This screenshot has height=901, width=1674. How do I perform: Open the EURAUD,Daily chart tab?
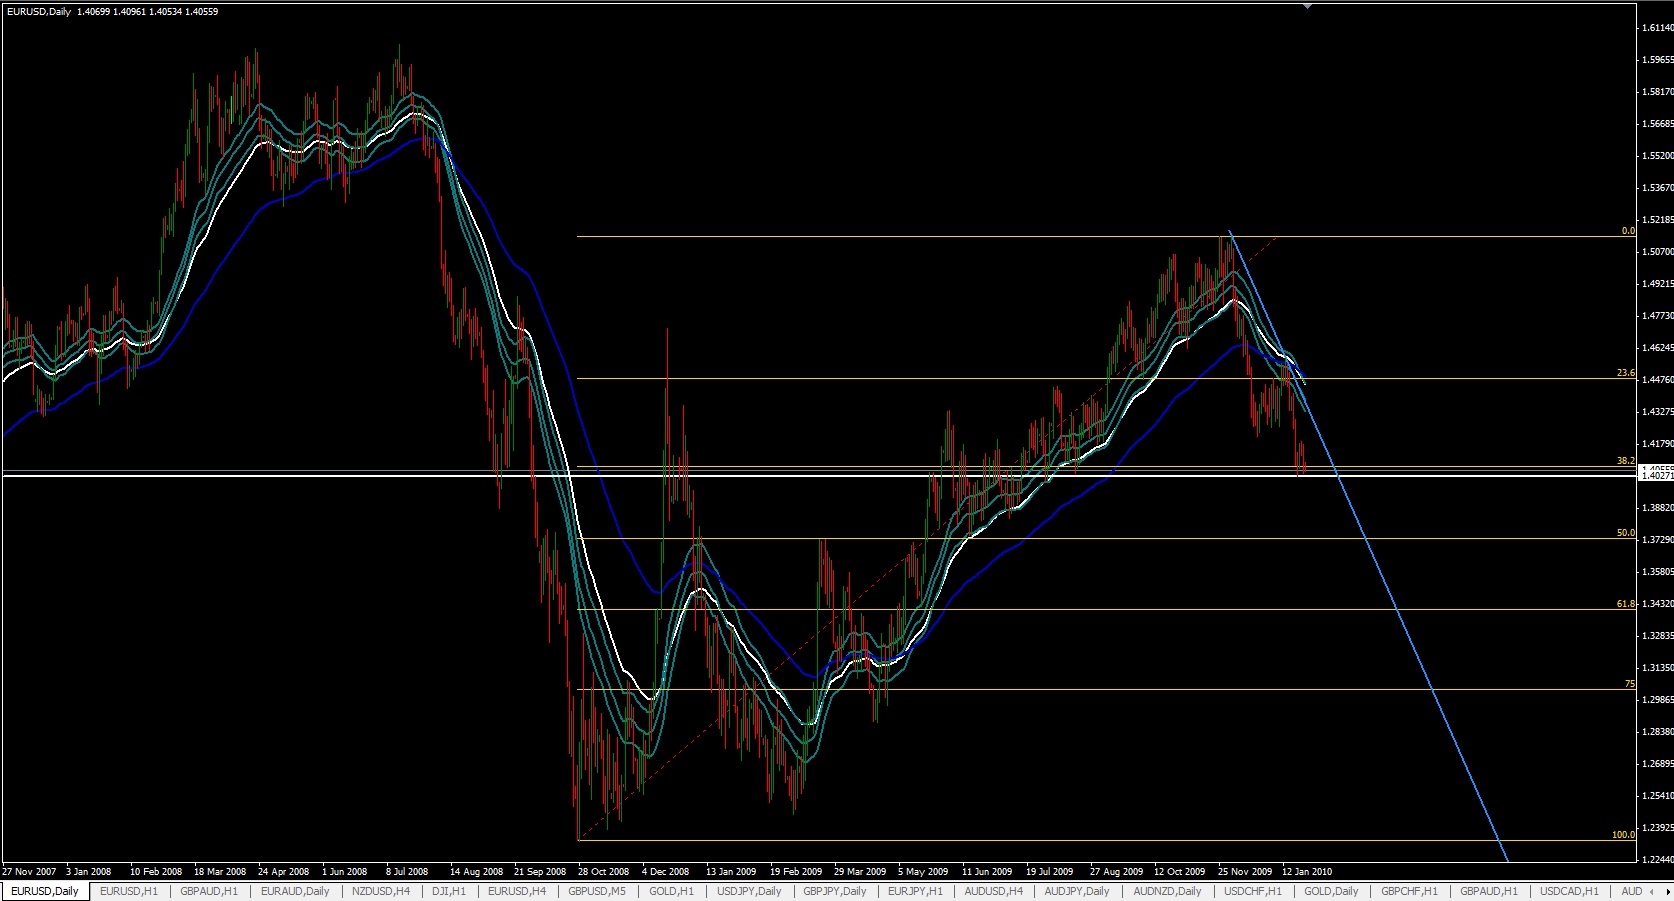(x=294, y=891)
